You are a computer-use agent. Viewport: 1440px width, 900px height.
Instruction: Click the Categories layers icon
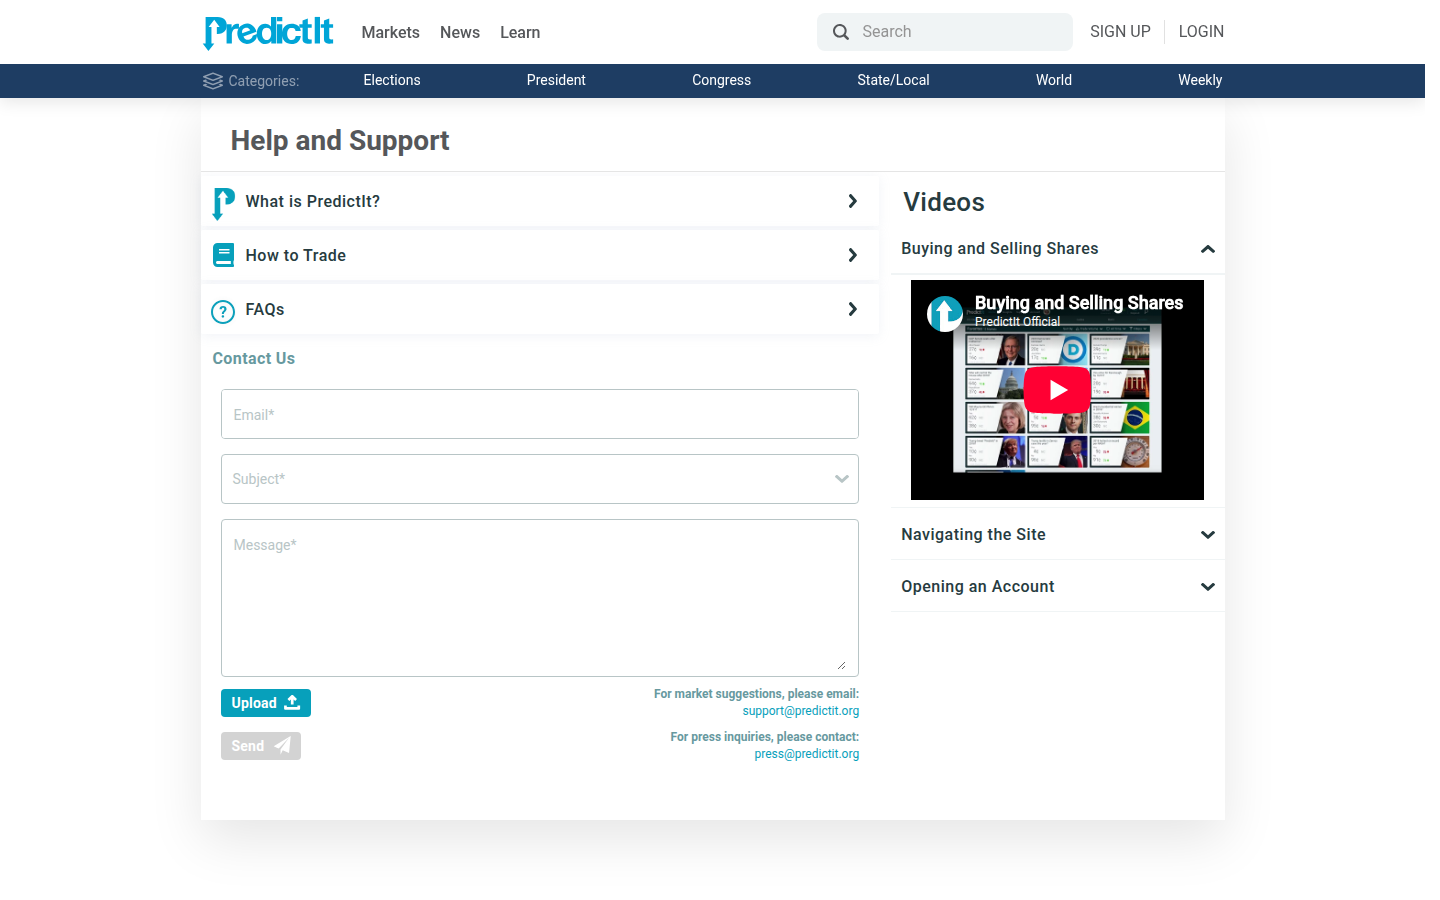click(x=213, y=81)
